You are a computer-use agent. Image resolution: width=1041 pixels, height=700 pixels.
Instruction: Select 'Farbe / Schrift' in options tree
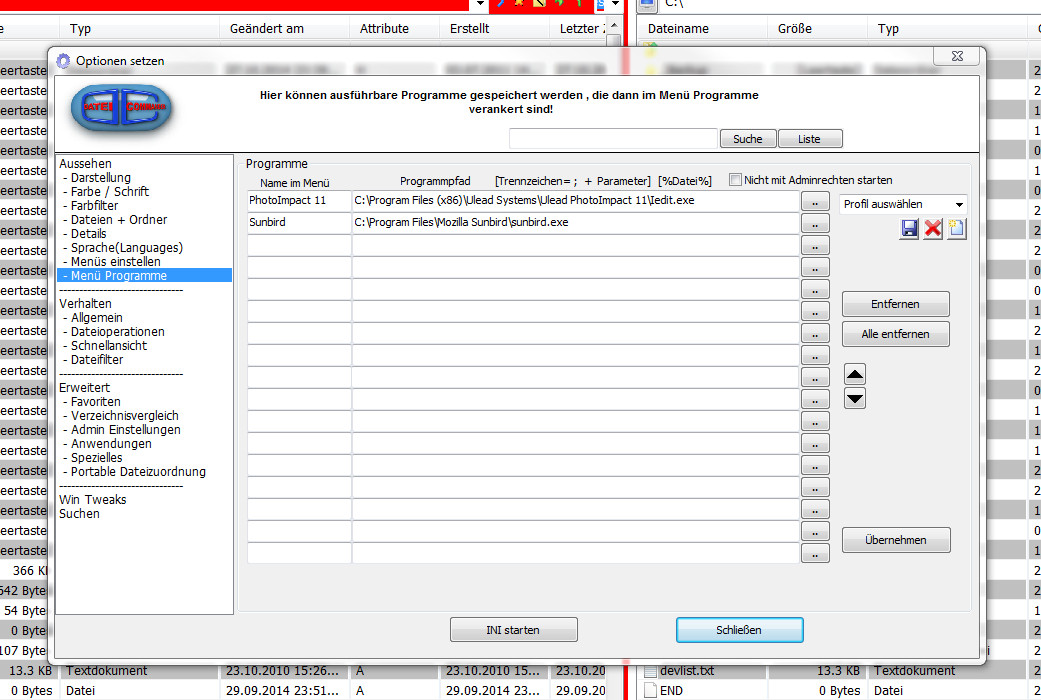point(110,191)
